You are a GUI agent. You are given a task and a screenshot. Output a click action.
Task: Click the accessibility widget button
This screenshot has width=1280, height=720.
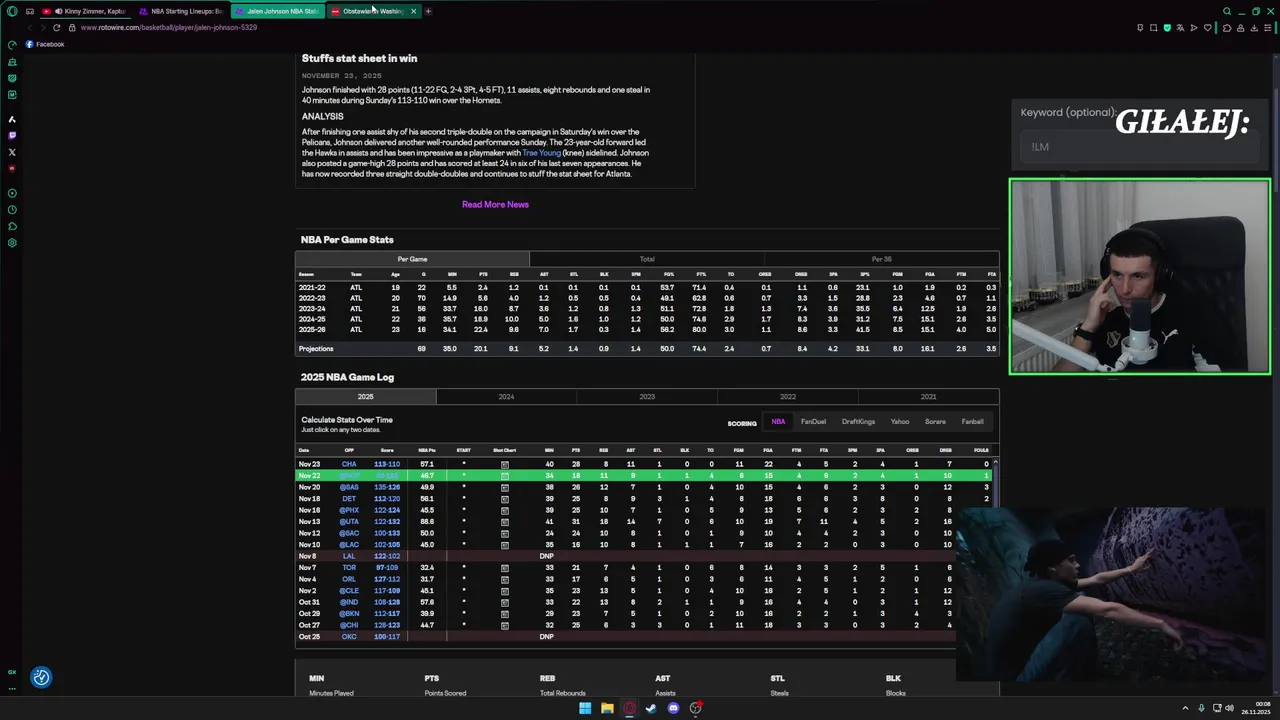click(41, 677)
